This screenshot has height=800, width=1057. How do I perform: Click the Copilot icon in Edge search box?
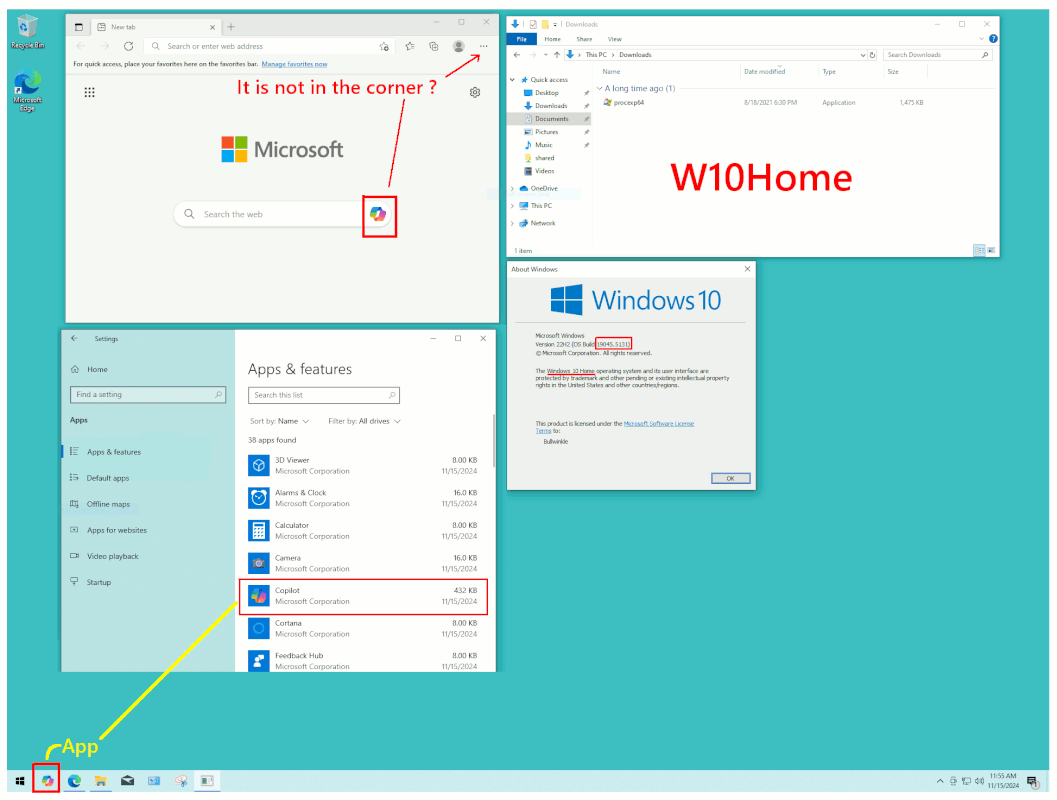click(378, 214)
